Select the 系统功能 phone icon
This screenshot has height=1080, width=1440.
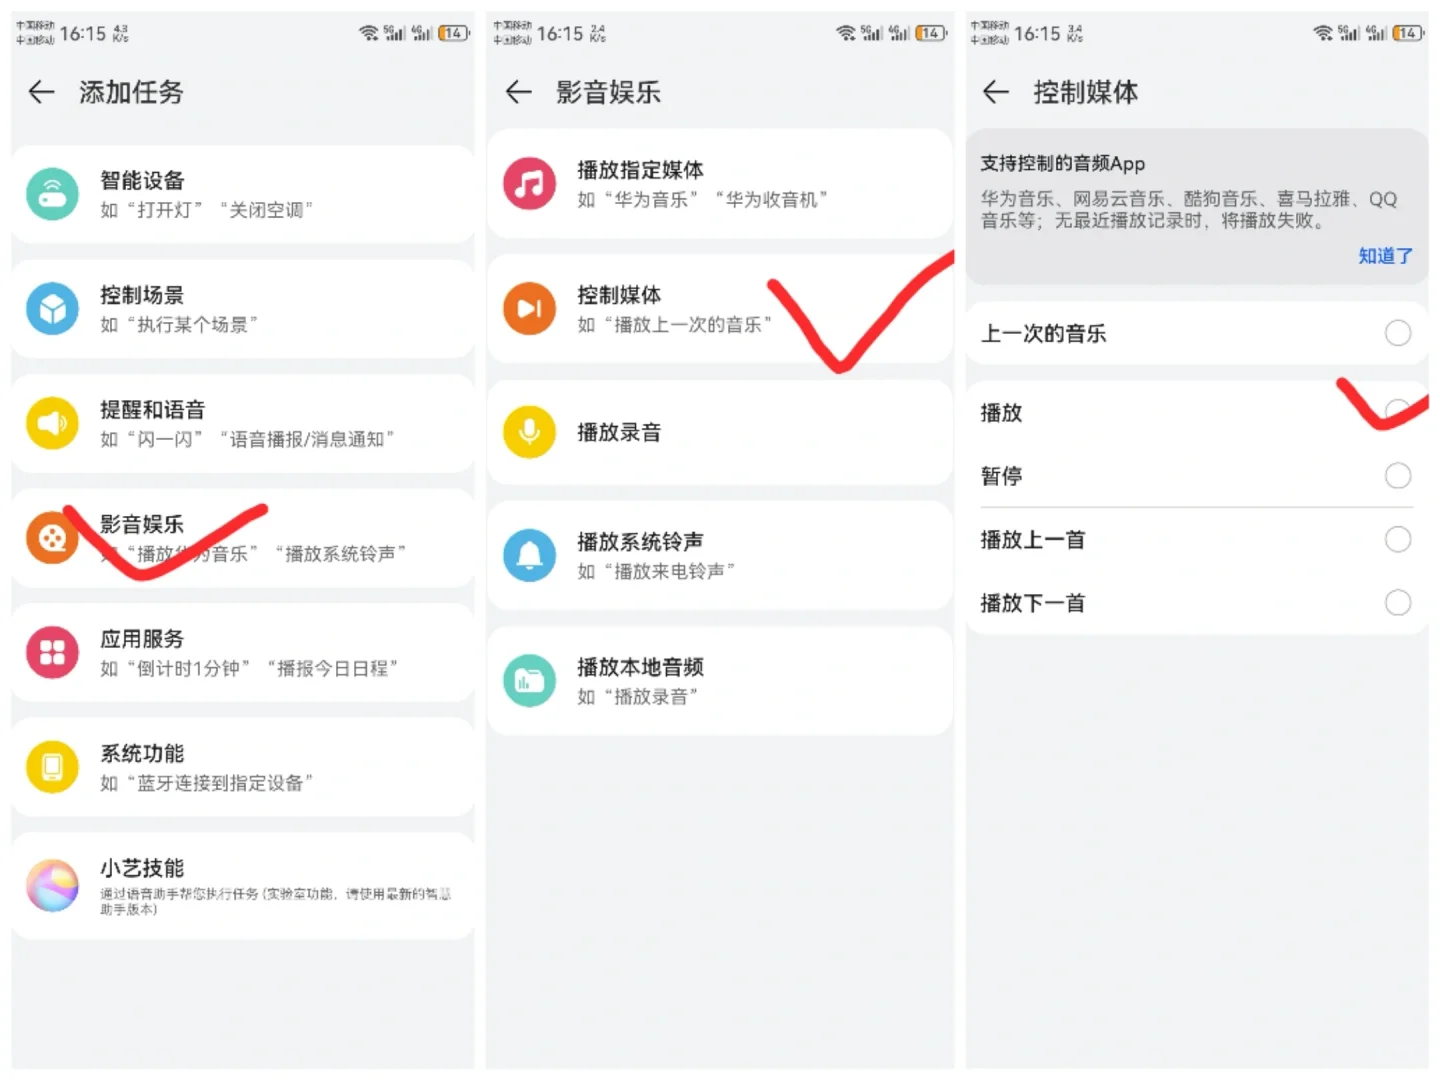52,767
